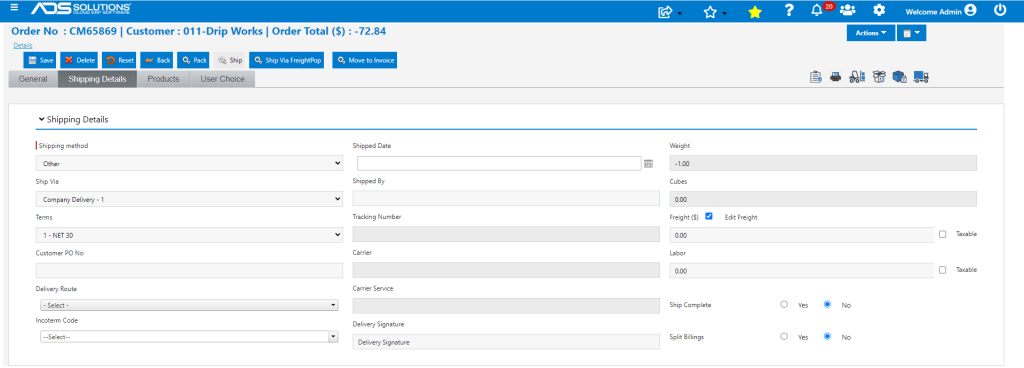1024x368 pixels.
Task: Switch to the Products tab
Action: coord(163,79)
